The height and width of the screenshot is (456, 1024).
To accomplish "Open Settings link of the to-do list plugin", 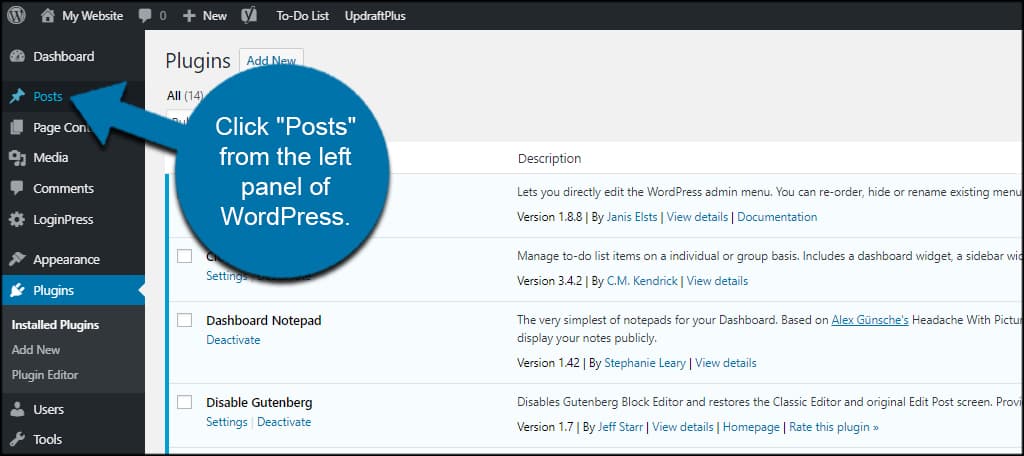I will [227, 276].
